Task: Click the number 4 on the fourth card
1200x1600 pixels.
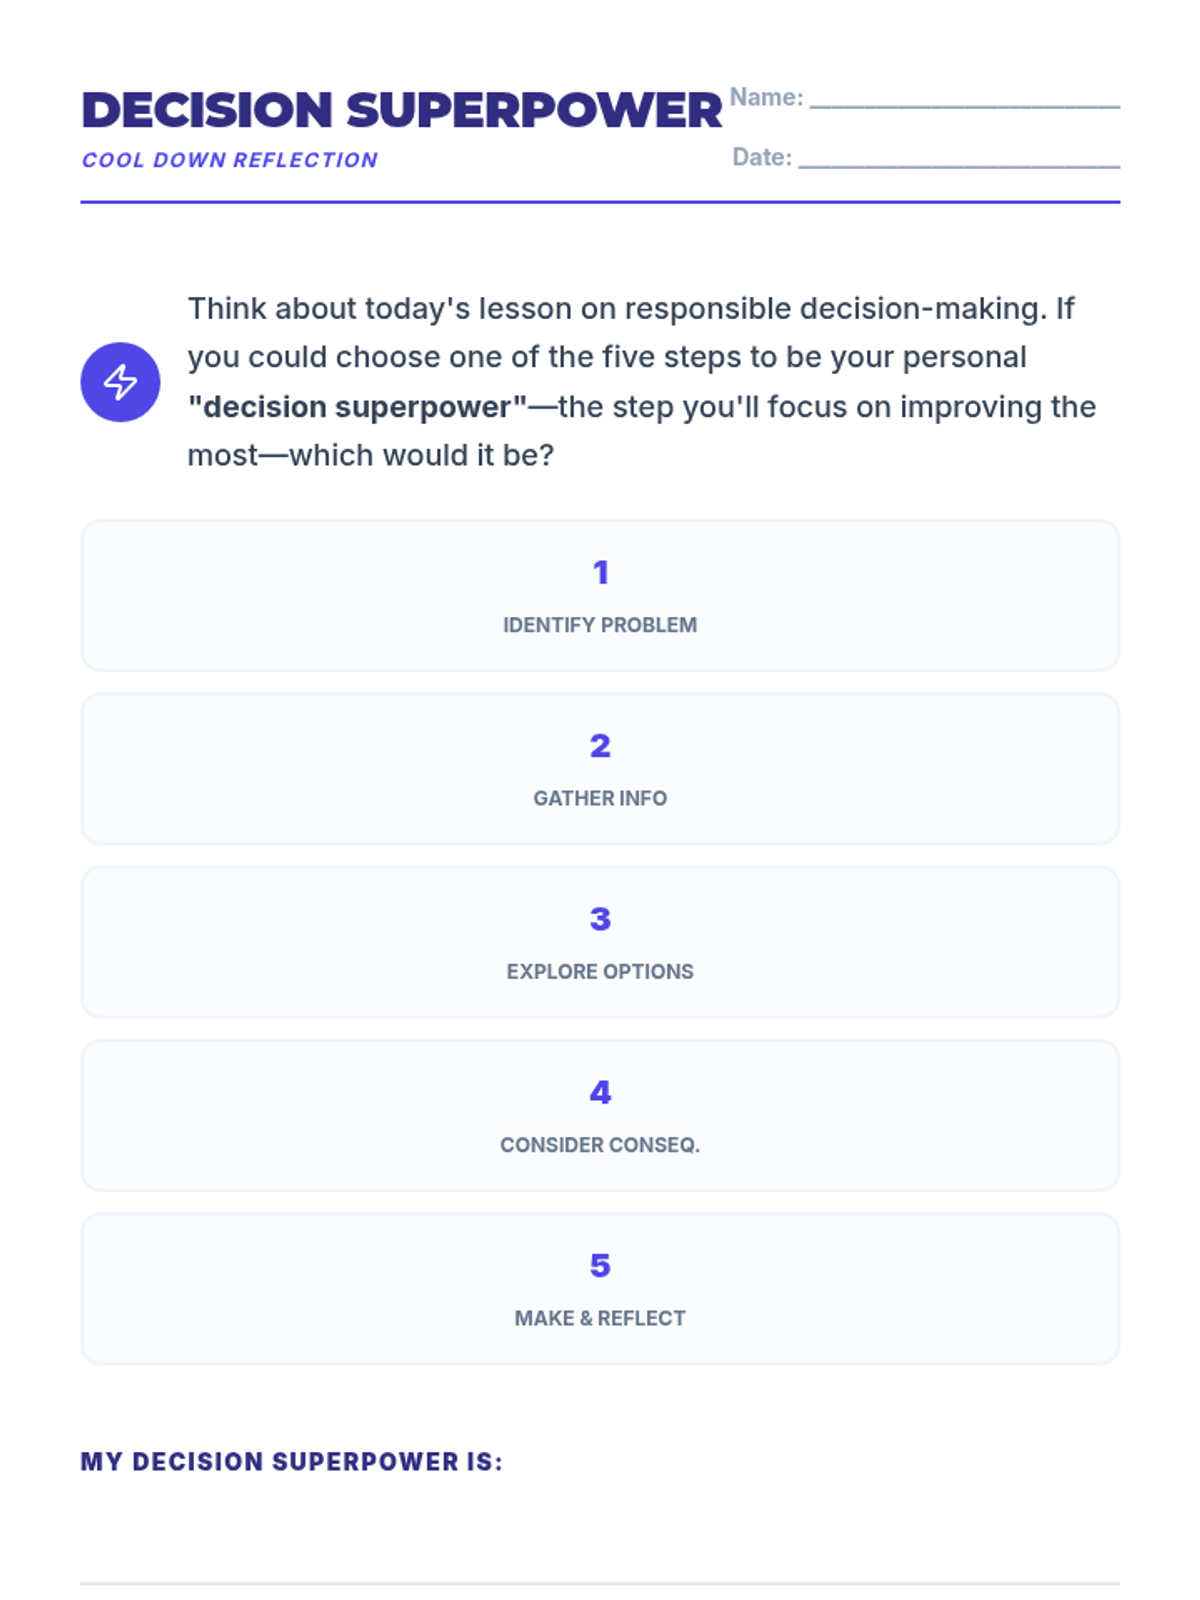Action: tap(600, 1092)
